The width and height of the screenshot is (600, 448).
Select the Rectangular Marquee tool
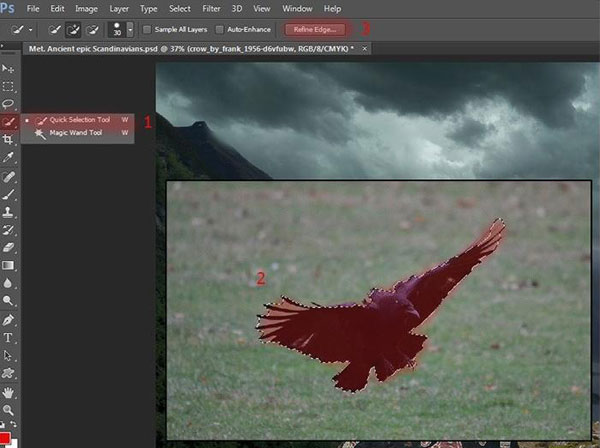point(8,86)
